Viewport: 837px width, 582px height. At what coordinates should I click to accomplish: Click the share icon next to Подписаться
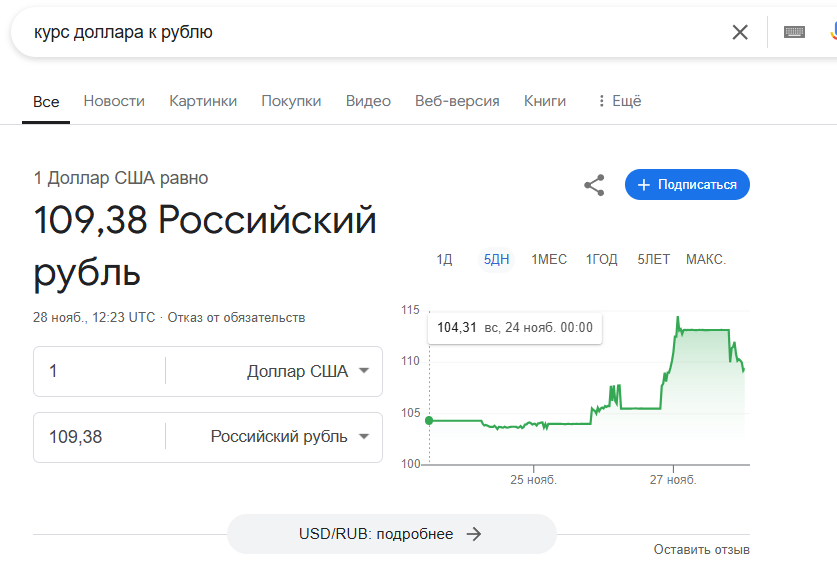[594, 185]
